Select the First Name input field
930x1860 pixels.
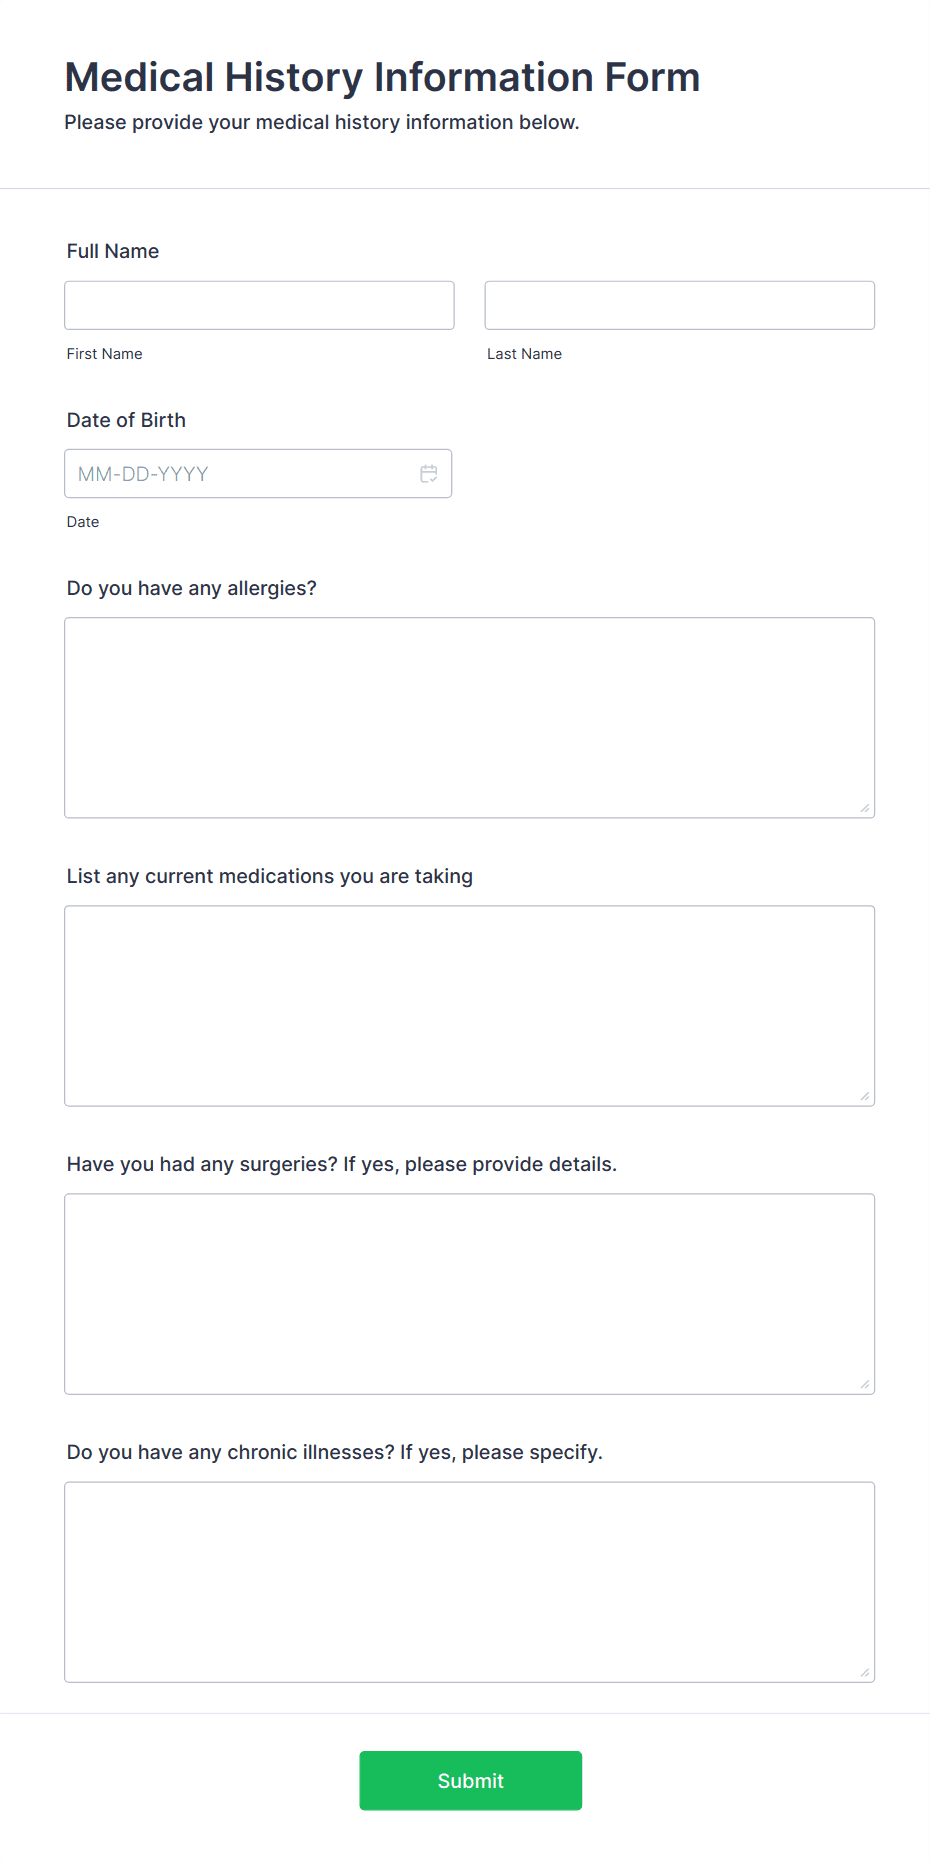[x=259, y=305]
